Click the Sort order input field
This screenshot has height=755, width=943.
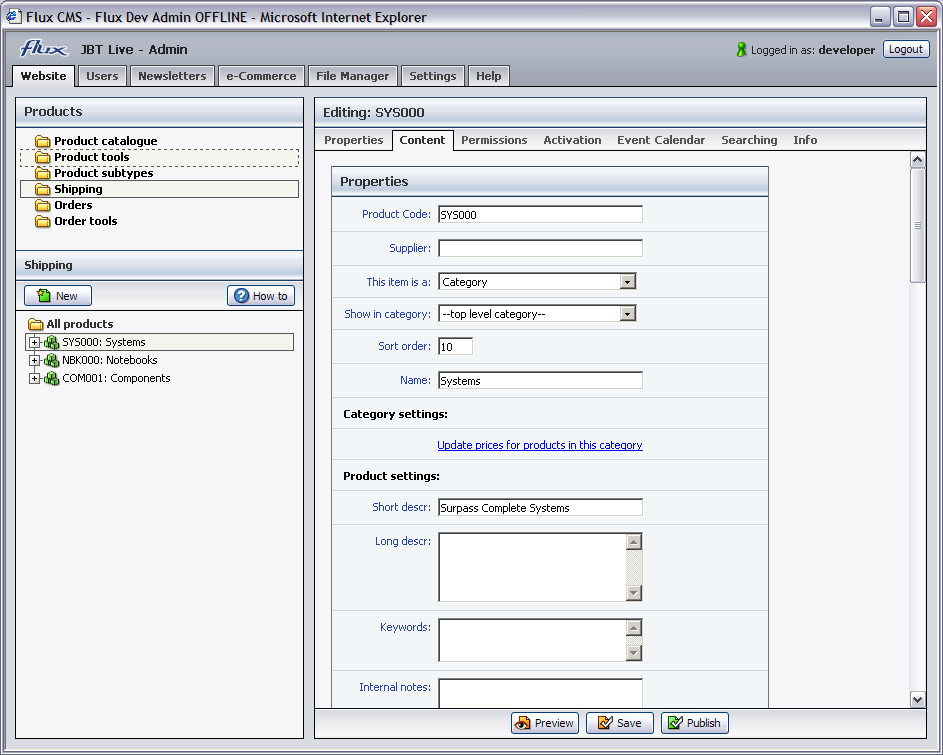(455, 347)
